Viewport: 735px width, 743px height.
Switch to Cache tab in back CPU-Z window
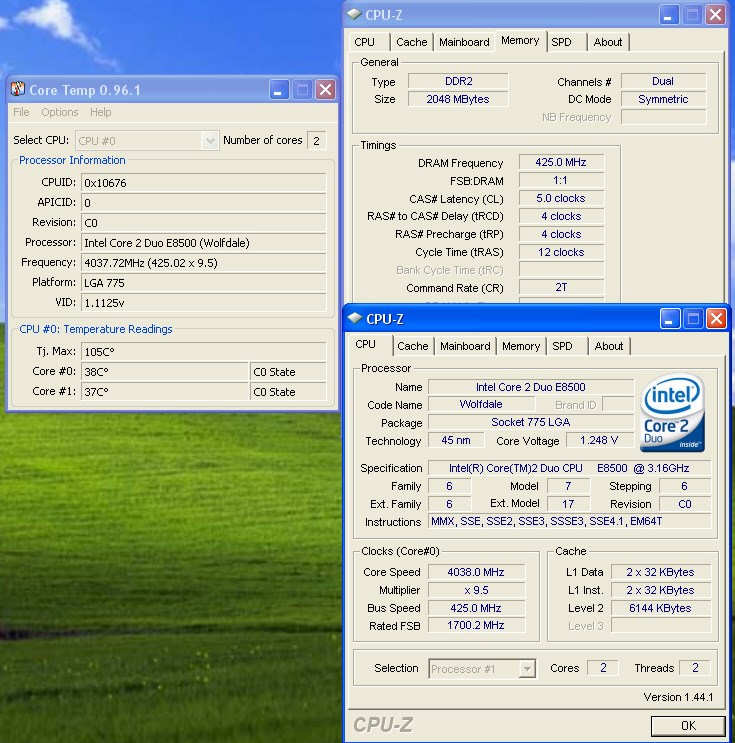click(412, 42)
